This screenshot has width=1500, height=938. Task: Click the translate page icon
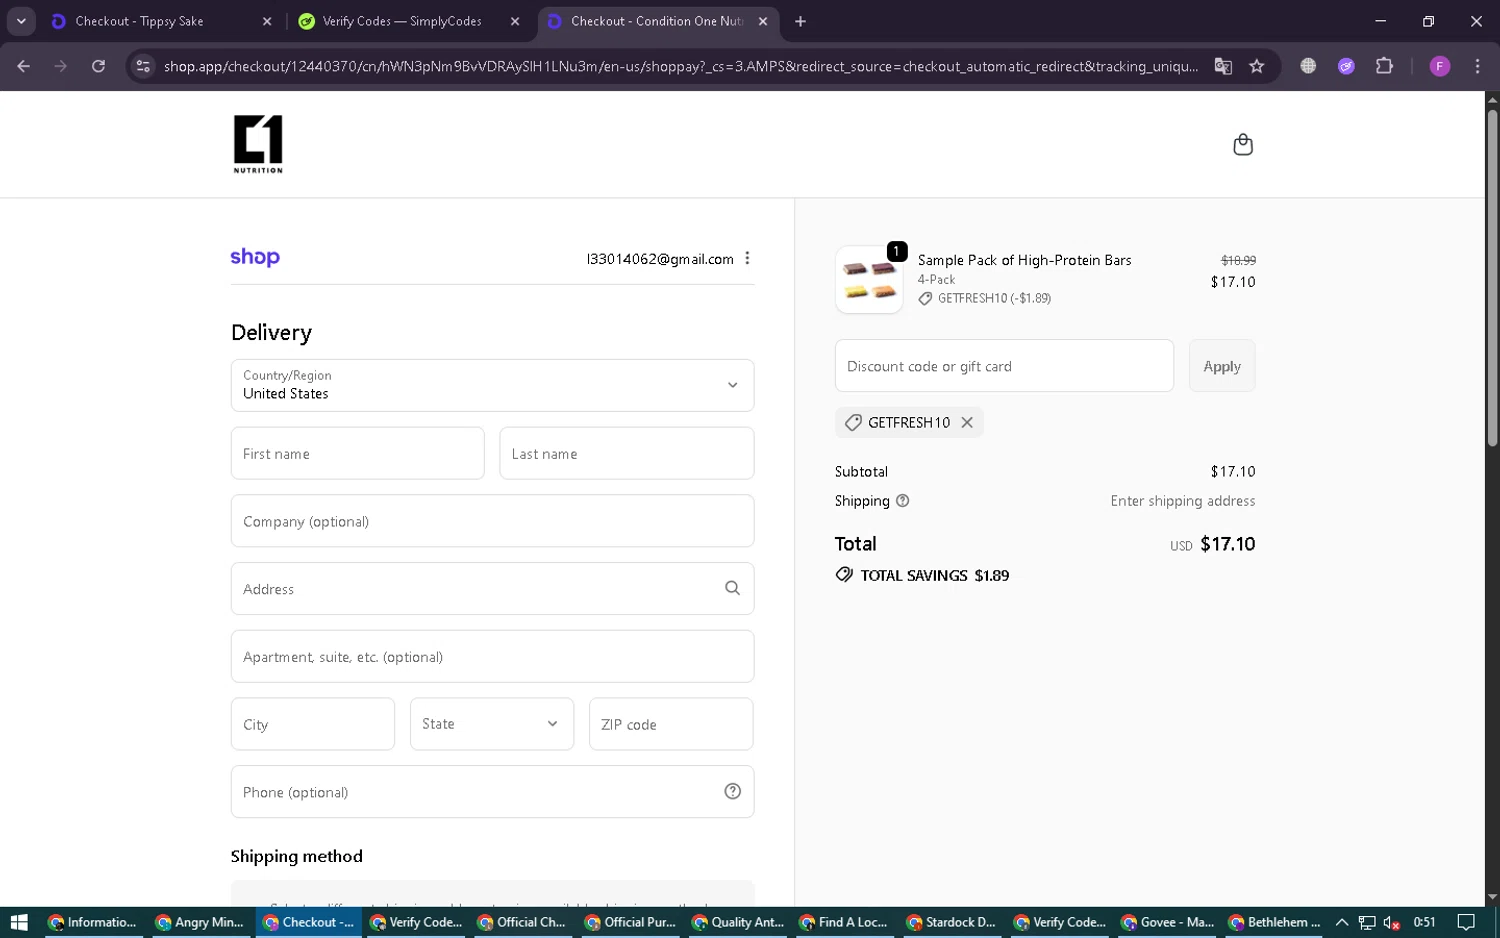[x=1223, y=66]
